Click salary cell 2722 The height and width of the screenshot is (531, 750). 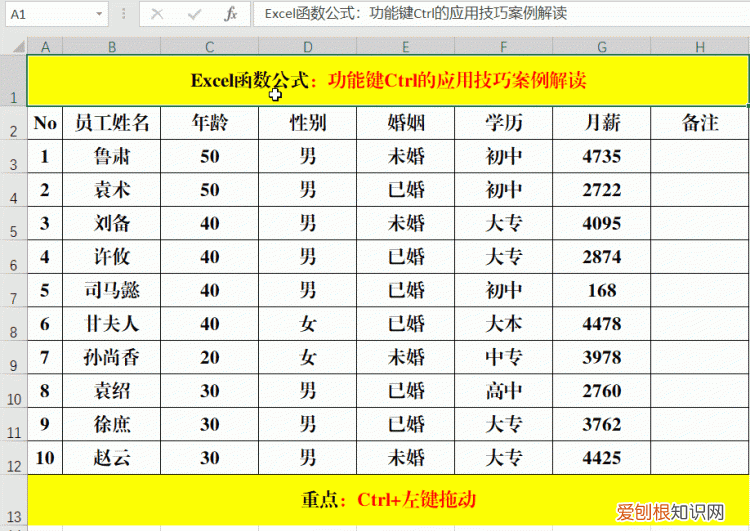pos(602,190)
